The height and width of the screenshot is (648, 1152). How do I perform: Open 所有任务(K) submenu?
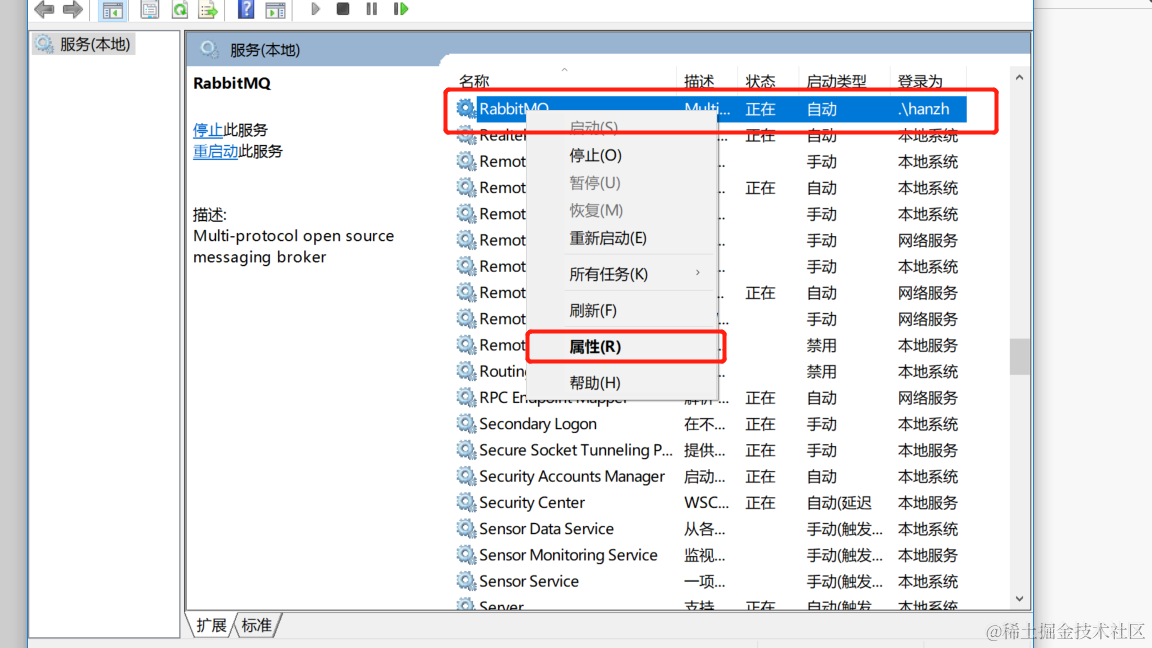pyautogui.click(x=622, y=274)
